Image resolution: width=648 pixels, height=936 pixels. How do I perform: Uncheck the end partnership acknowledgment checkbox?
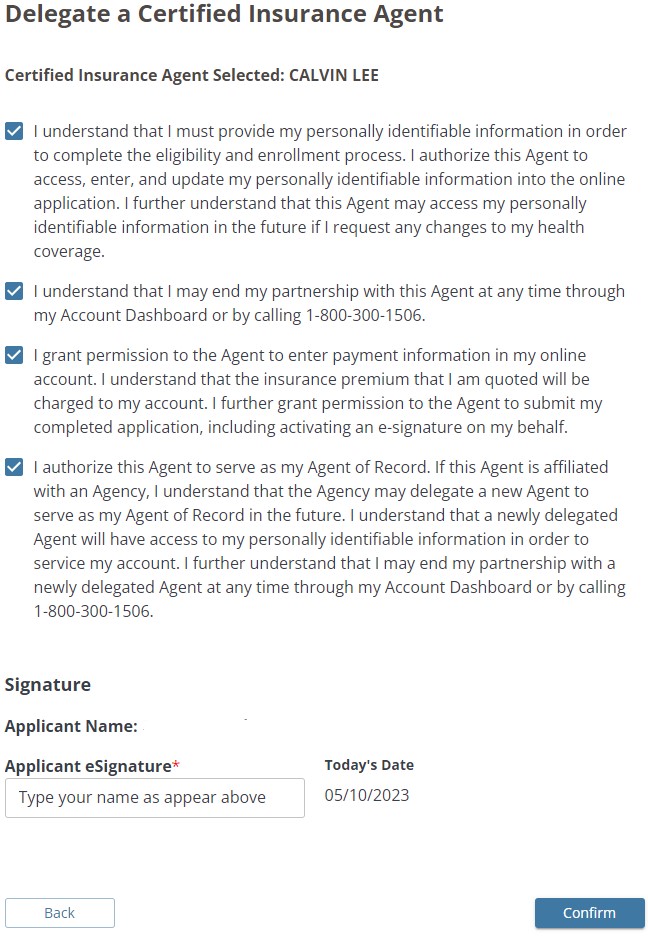pos(14,292)
